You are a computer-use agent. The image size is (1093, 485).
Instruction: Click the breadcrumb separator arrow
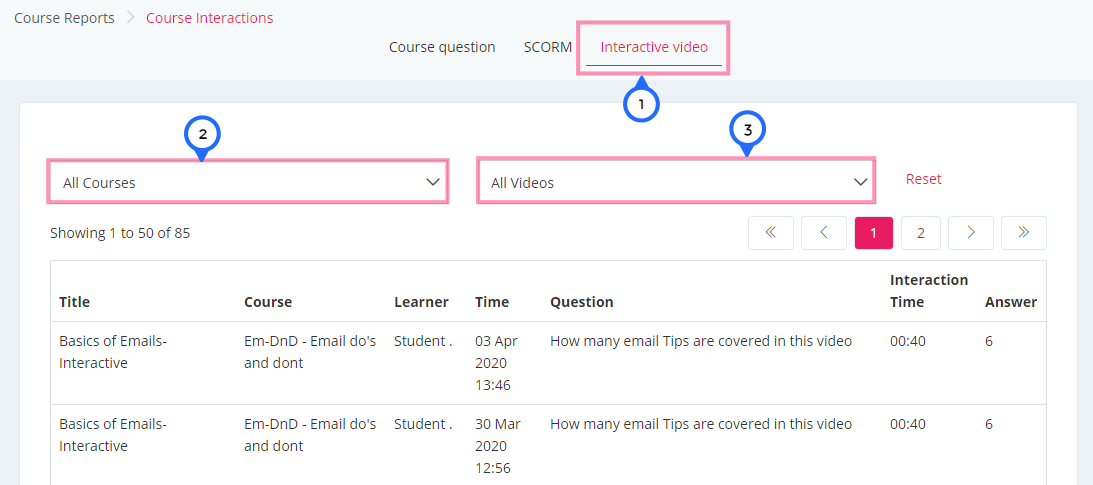[130, 18]
